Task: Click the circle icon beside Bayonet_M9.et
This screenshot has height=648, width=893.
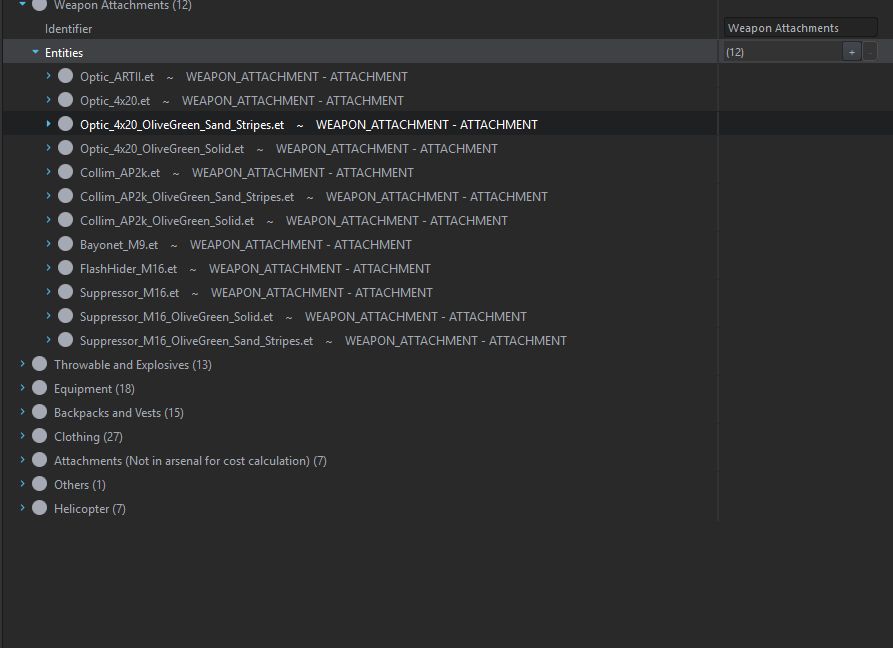Action: click(x=66, y=244)
